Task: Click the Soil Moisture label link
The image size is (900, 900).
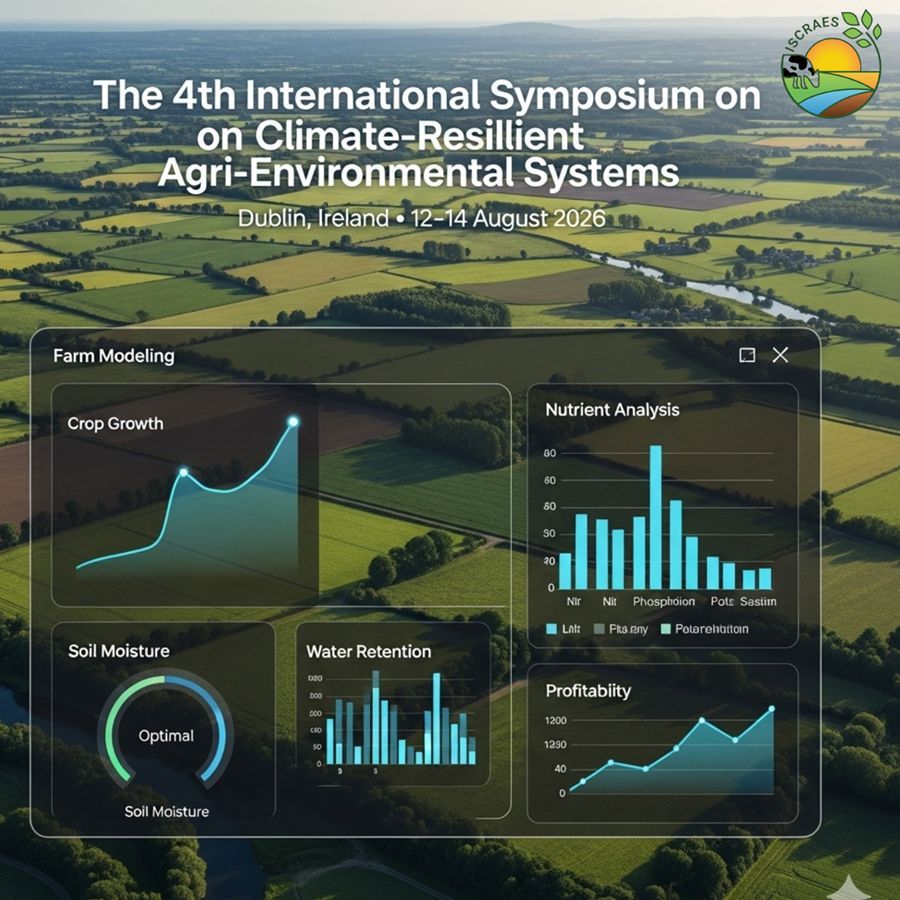Action: point(167,812)
